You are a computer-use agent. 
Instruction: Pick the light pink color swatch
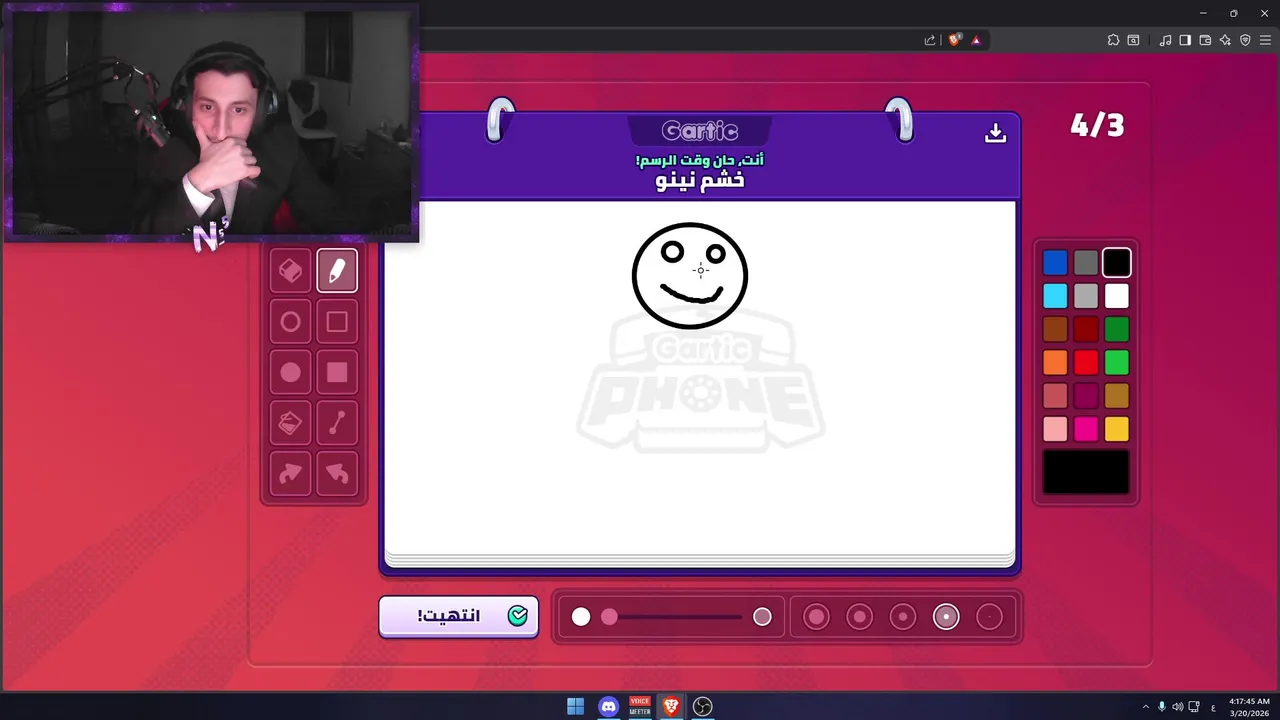[x=1055, y=429]
